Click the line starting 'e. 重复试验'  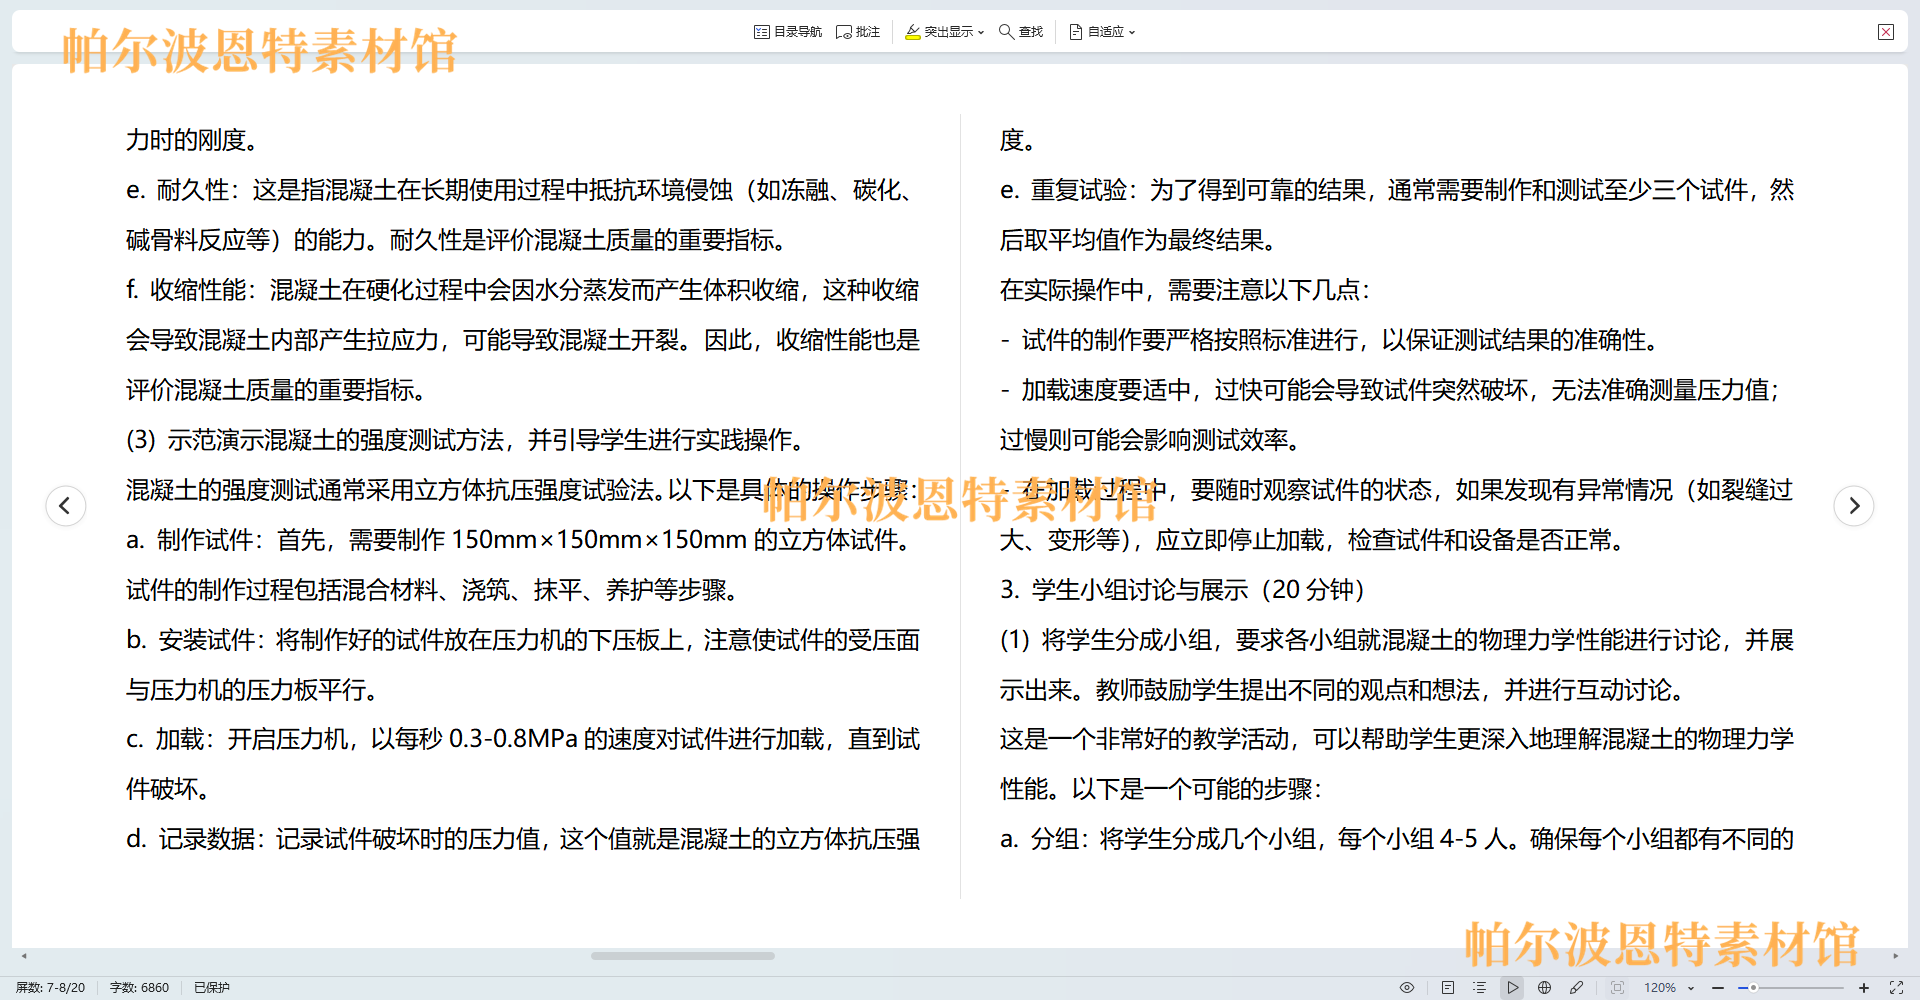[1396, 190]
